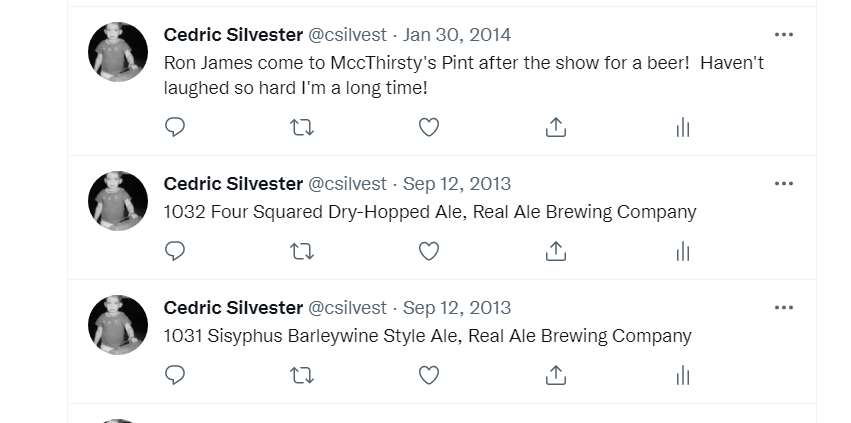Retweet the Four Squared Dry-Hopped Ale tweet
The height and width of the screenshot is (423, 851).
pos(301,251)
